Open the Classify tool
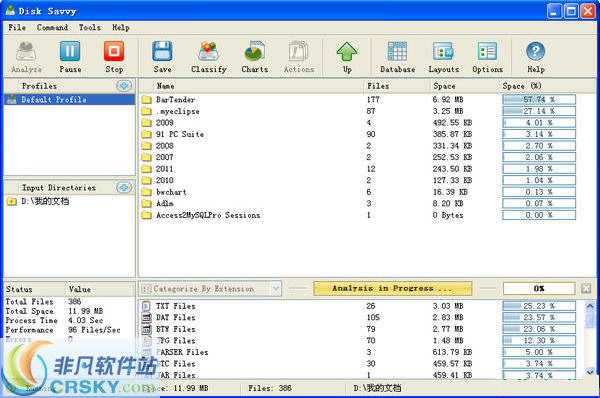Image resolution: width=600 pixels, height=398 pixels. pyautogui.click(x=209, y=57)
